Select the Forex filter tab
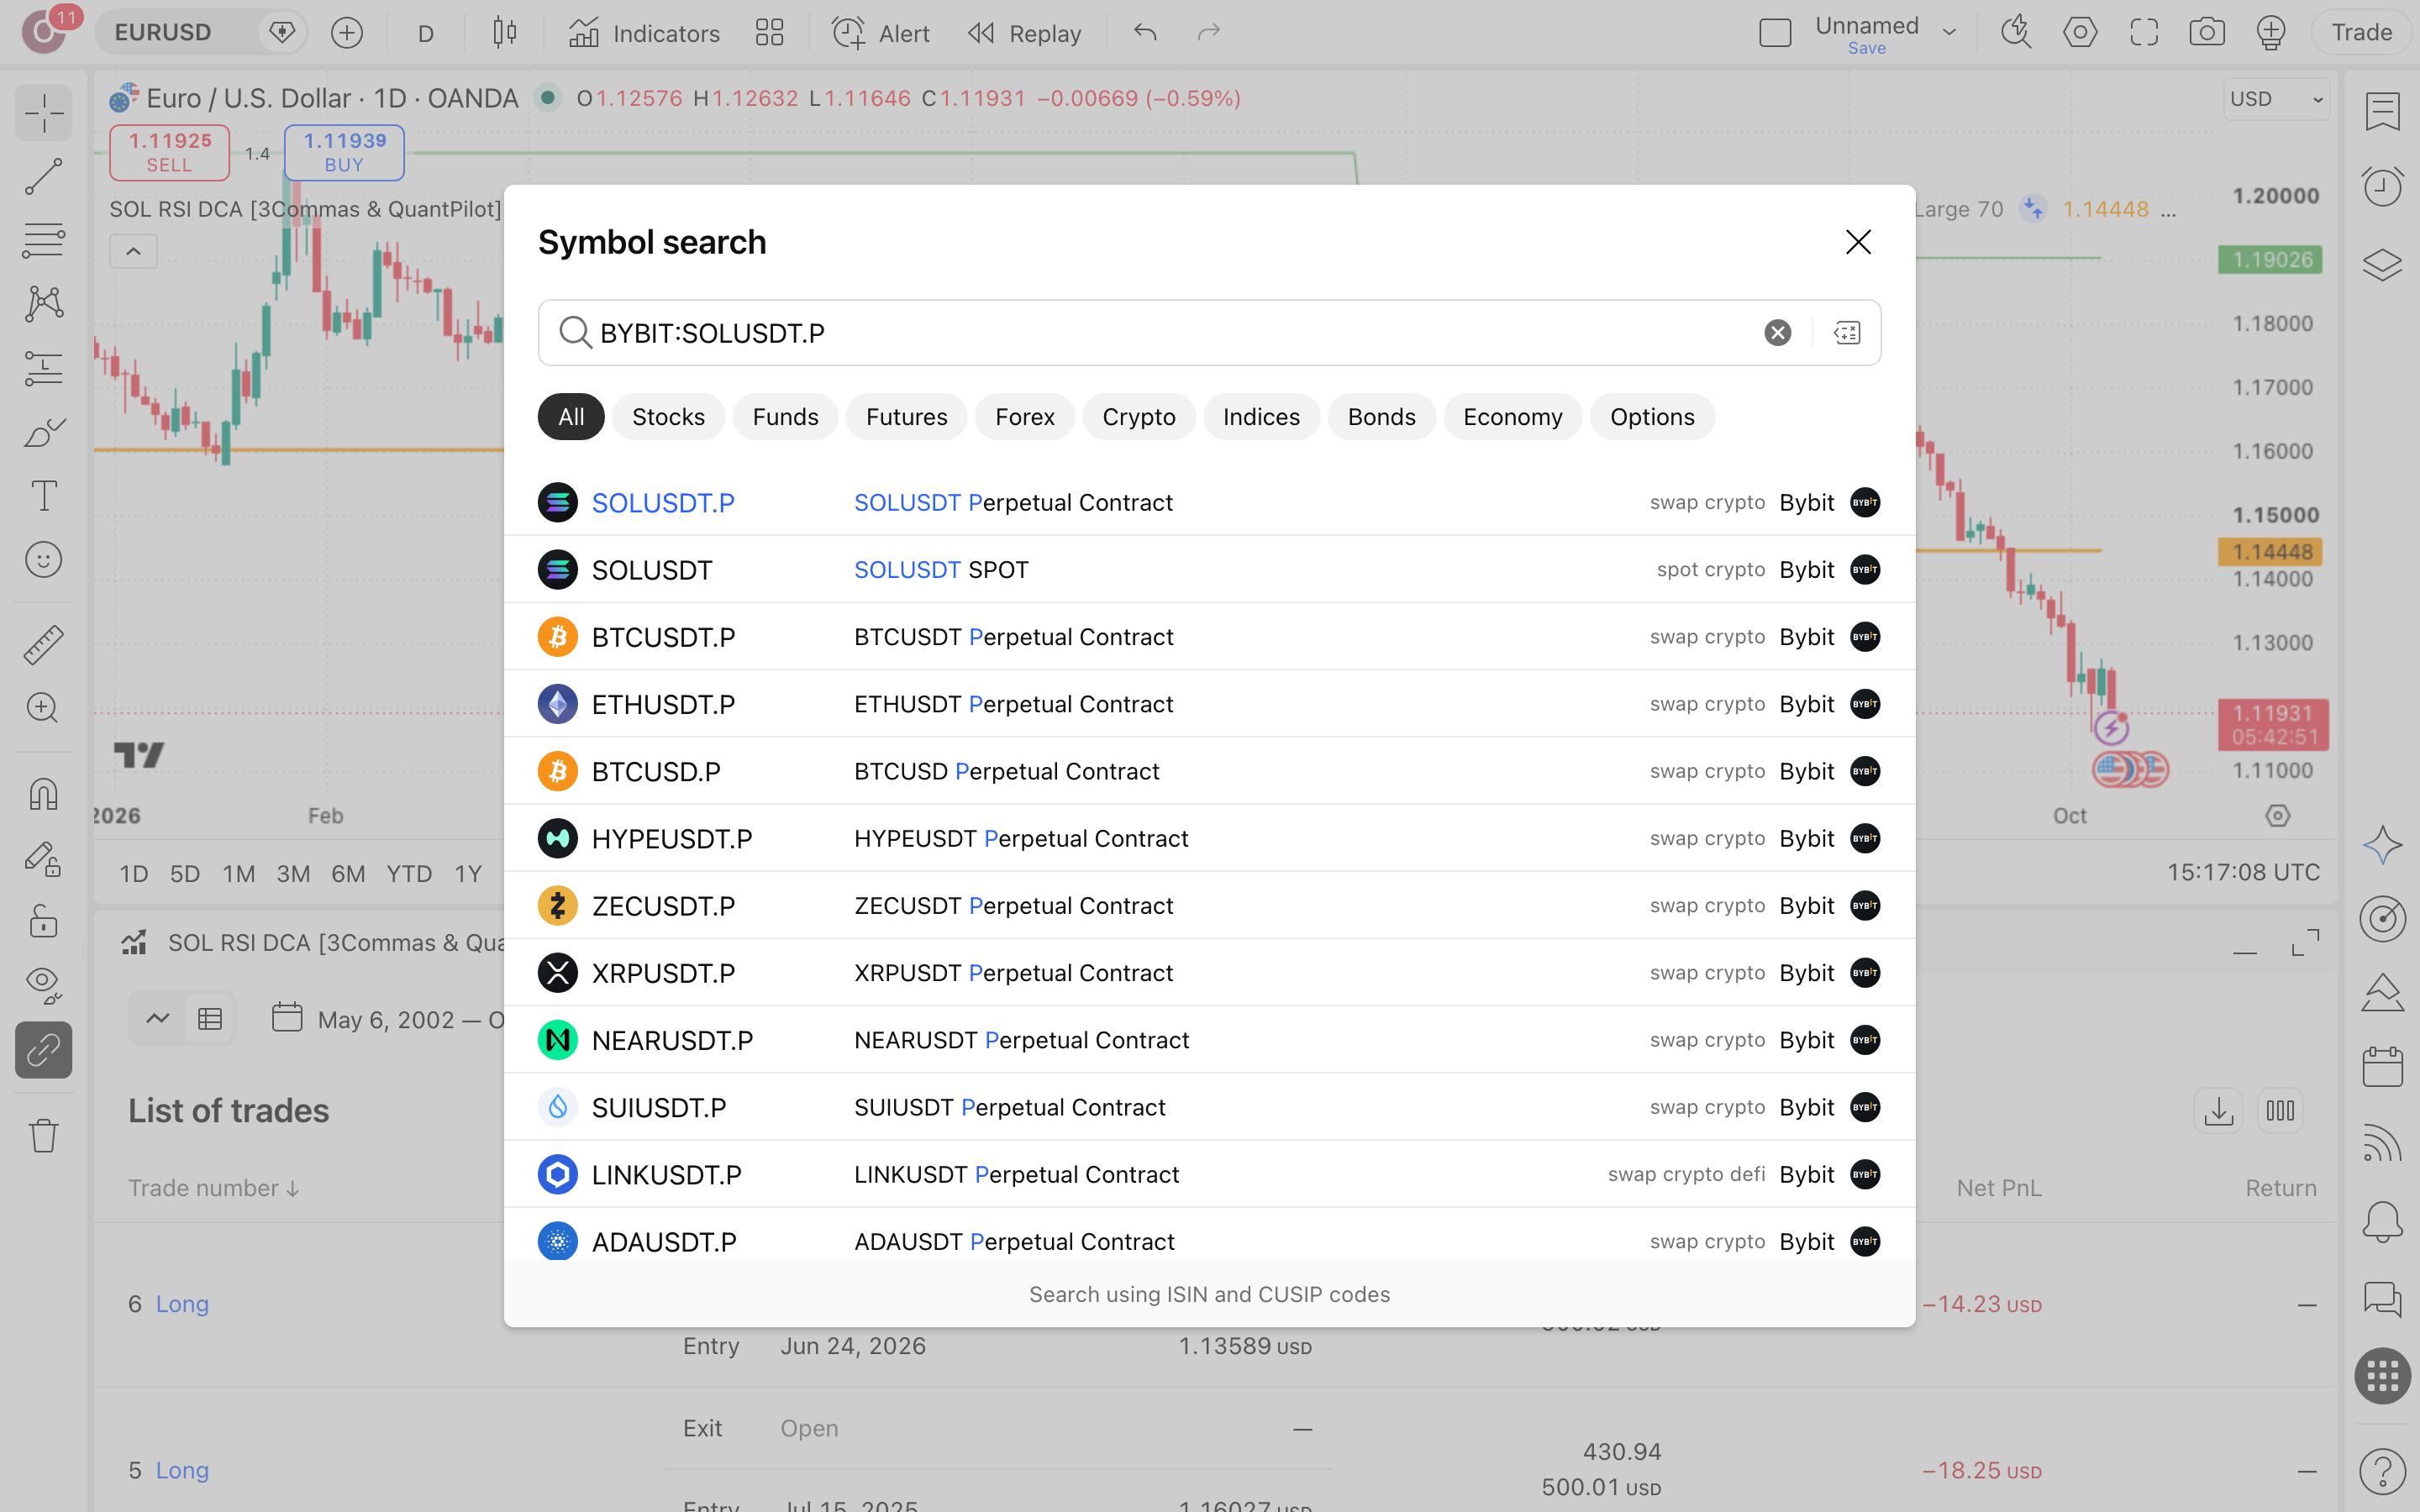 pos(1024,417)
